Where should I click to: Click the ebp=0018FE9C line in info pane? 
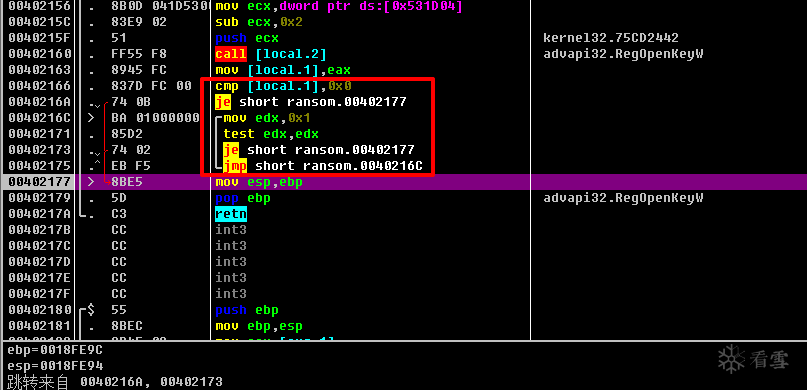tap(56, 350)
